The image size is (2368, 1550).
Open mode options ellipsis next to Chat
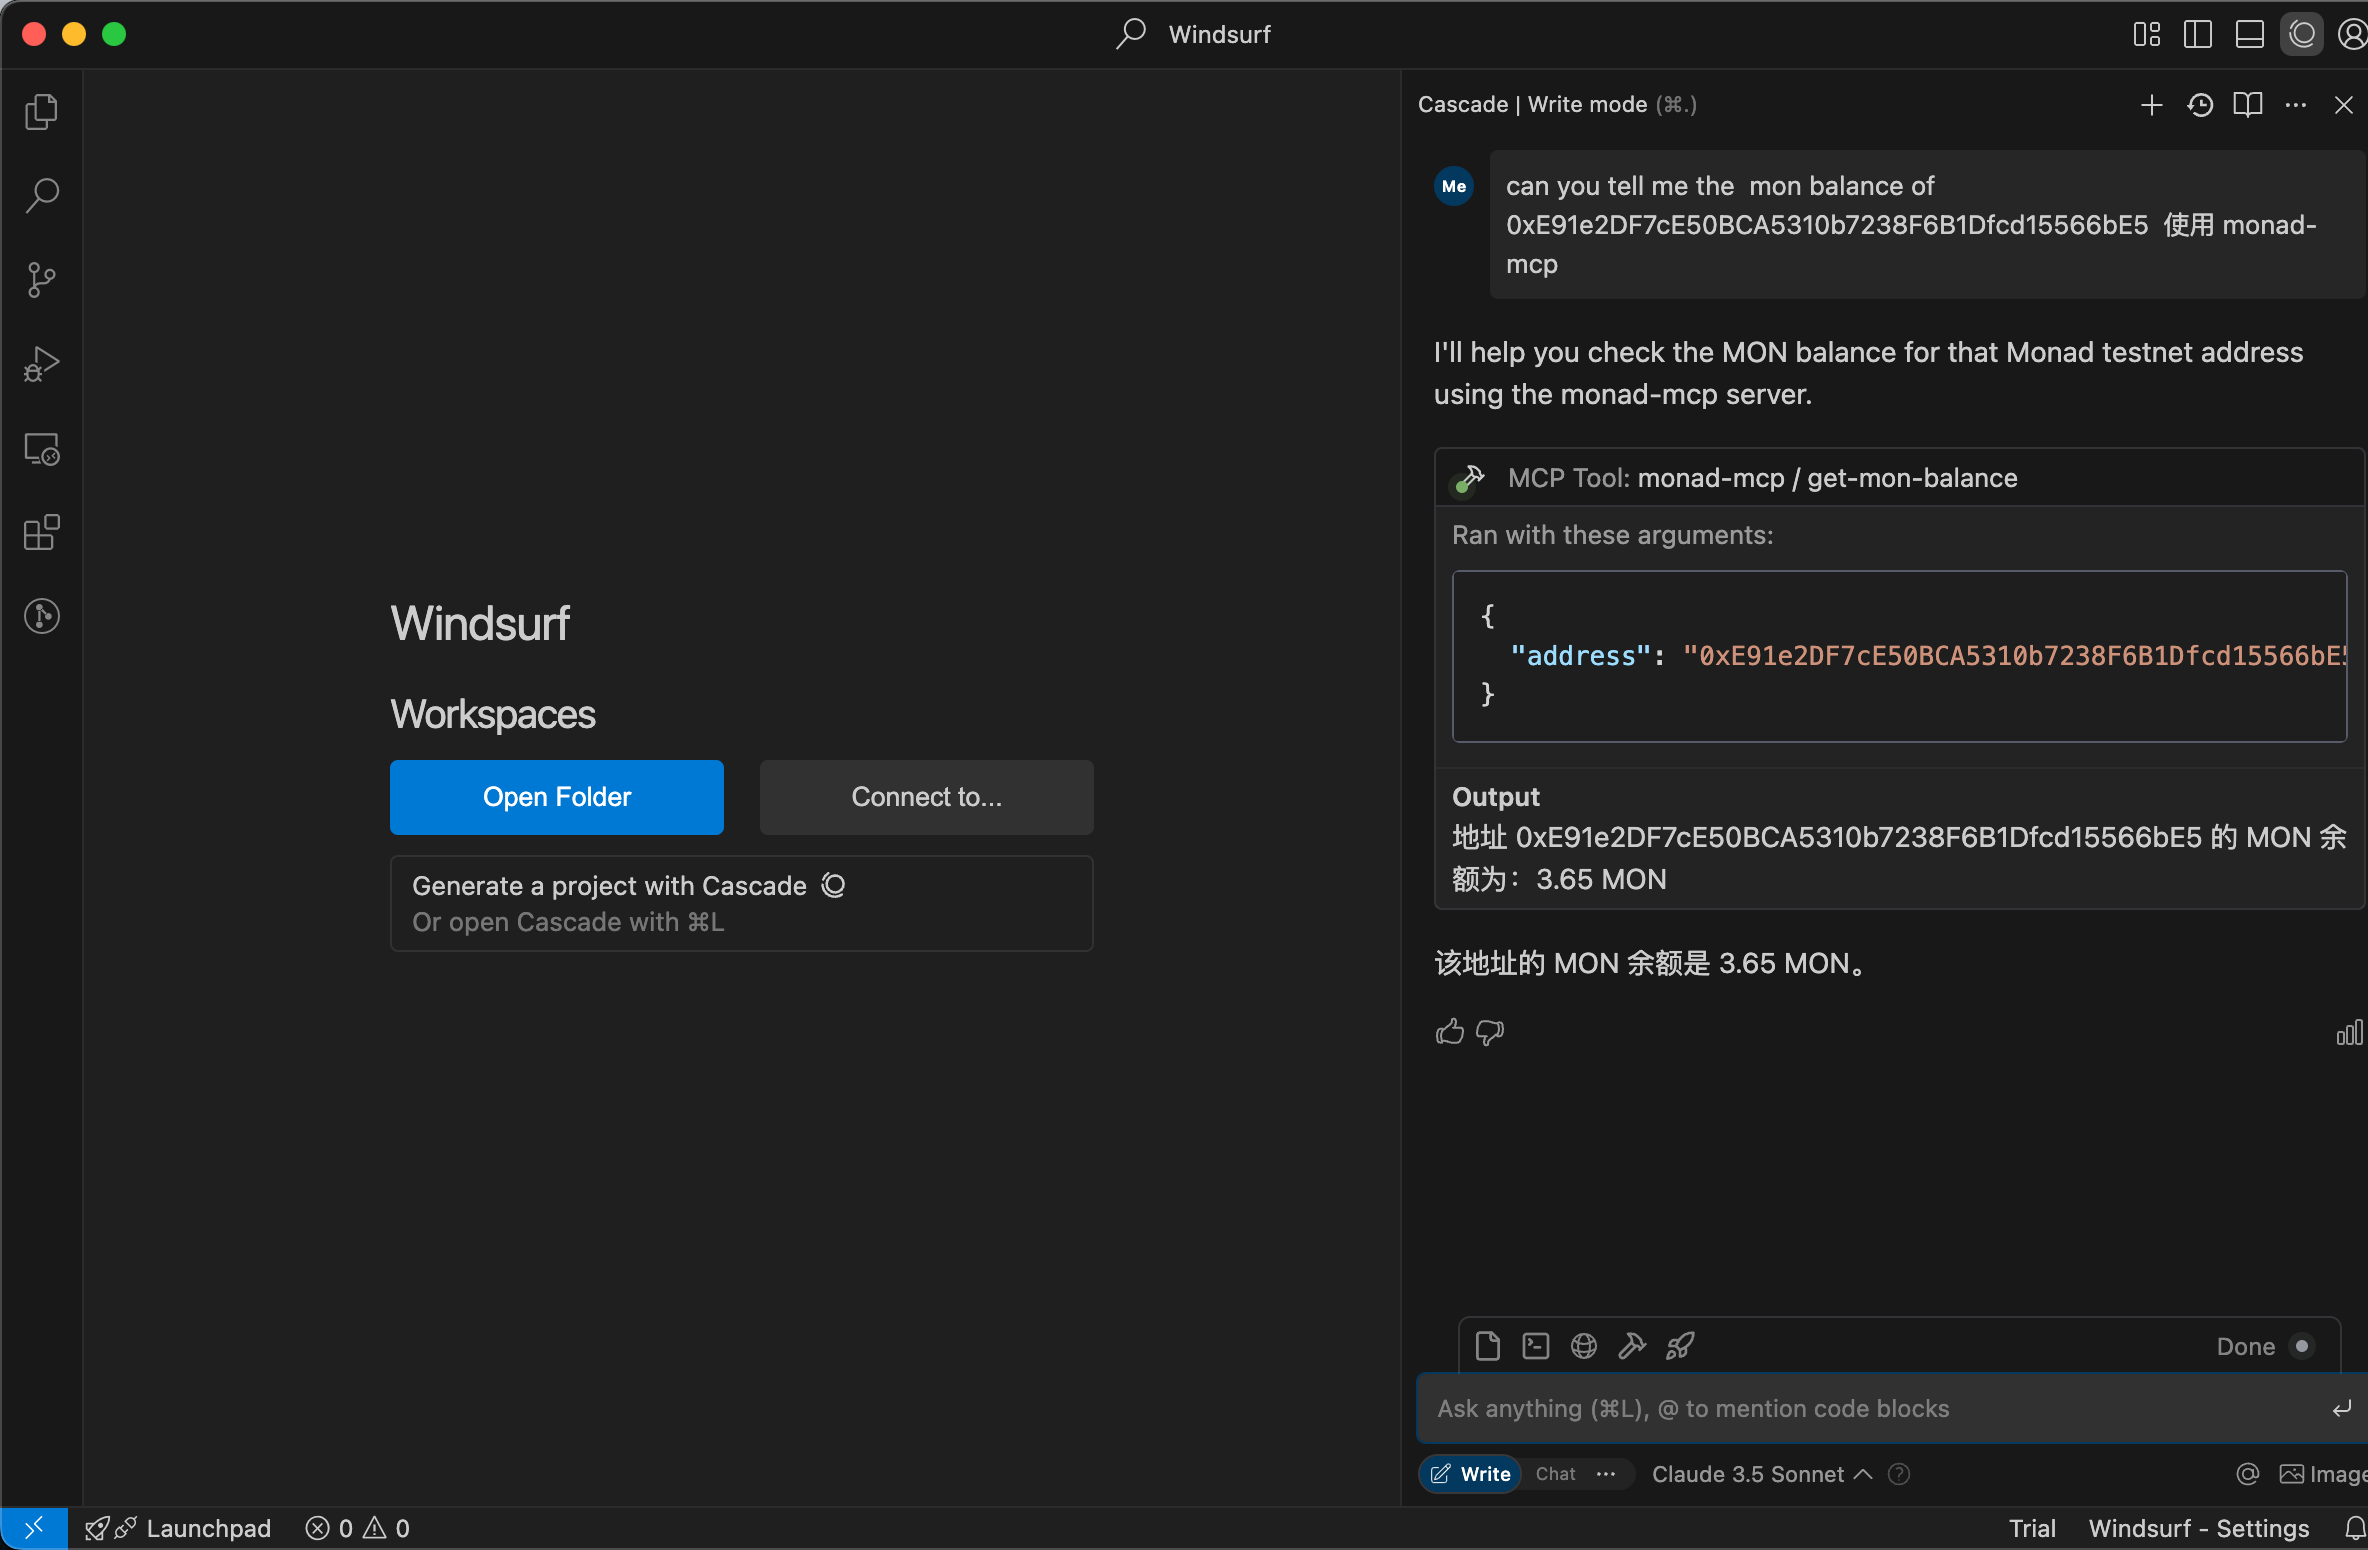pos(1606,1474)
